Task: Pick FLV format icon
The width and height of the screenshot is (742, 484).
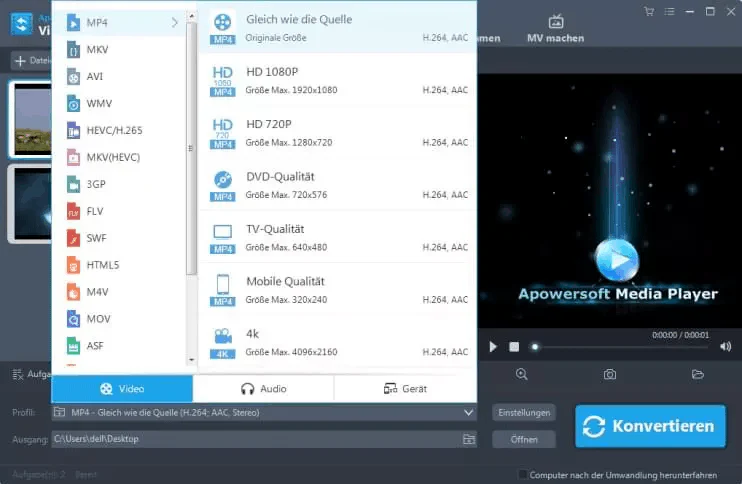Action: pos(73,211)
